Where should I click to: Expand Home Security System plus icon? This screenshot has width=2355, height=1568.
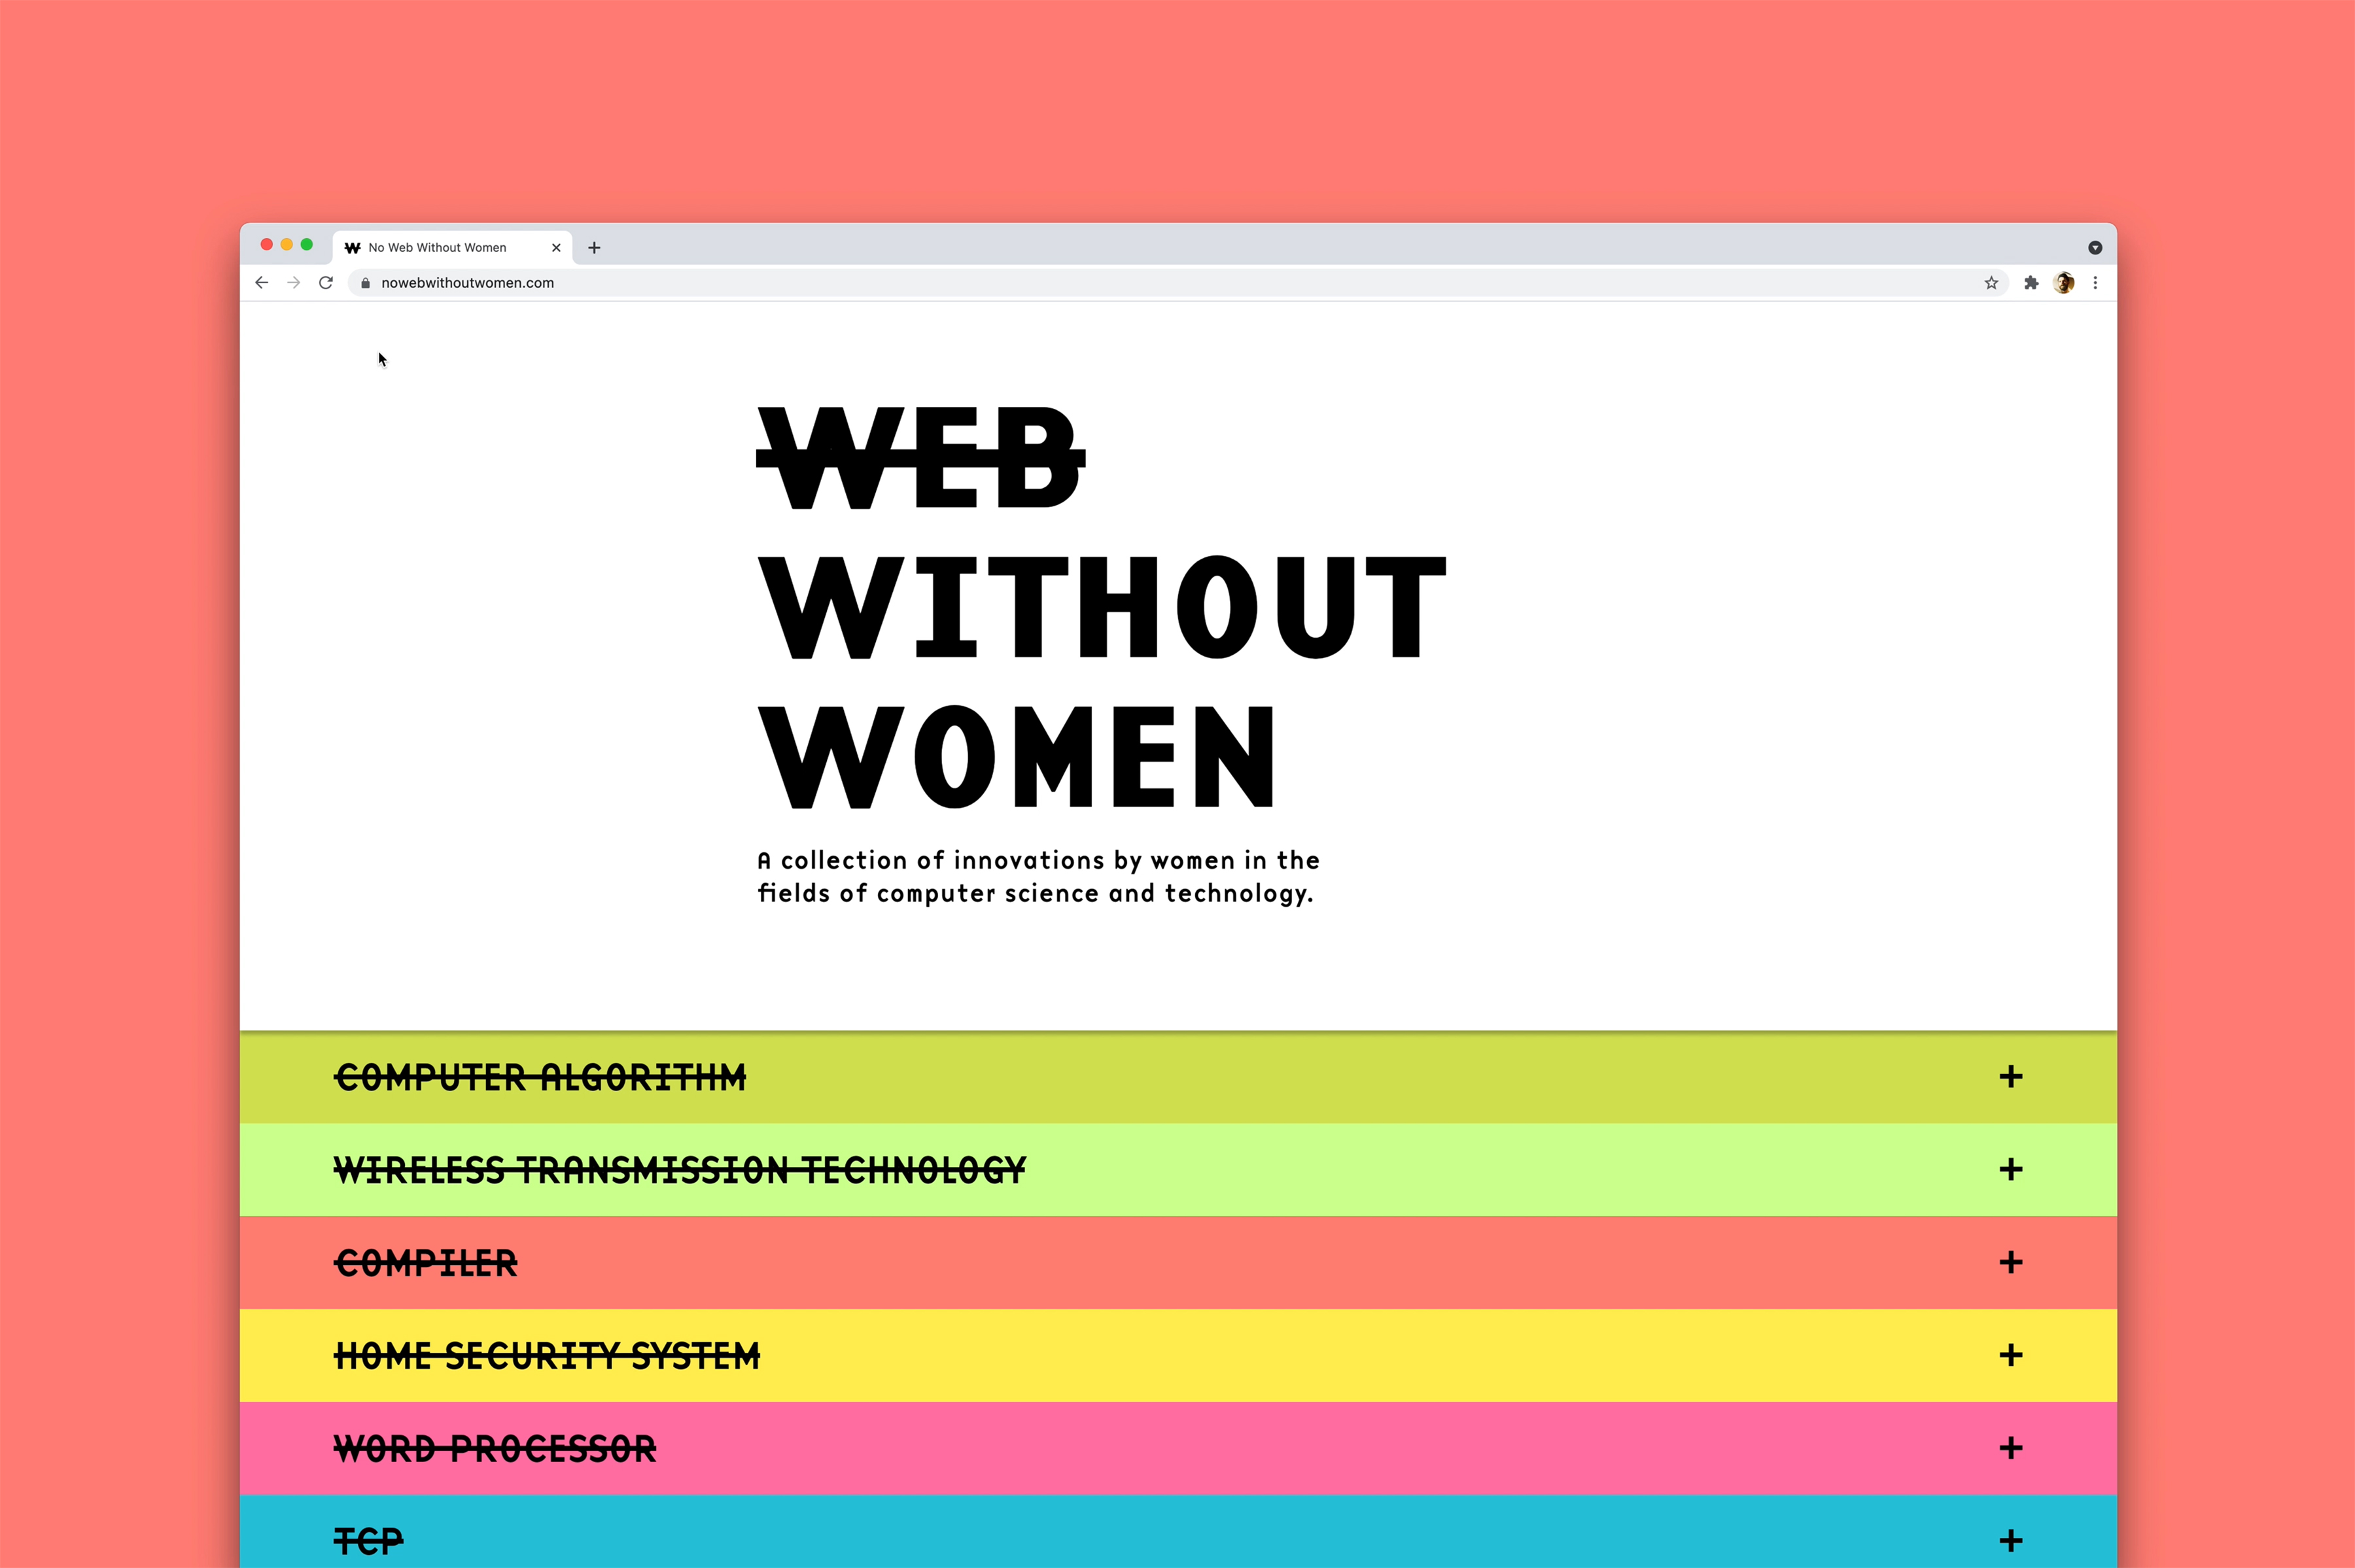pos(2011,1356)
